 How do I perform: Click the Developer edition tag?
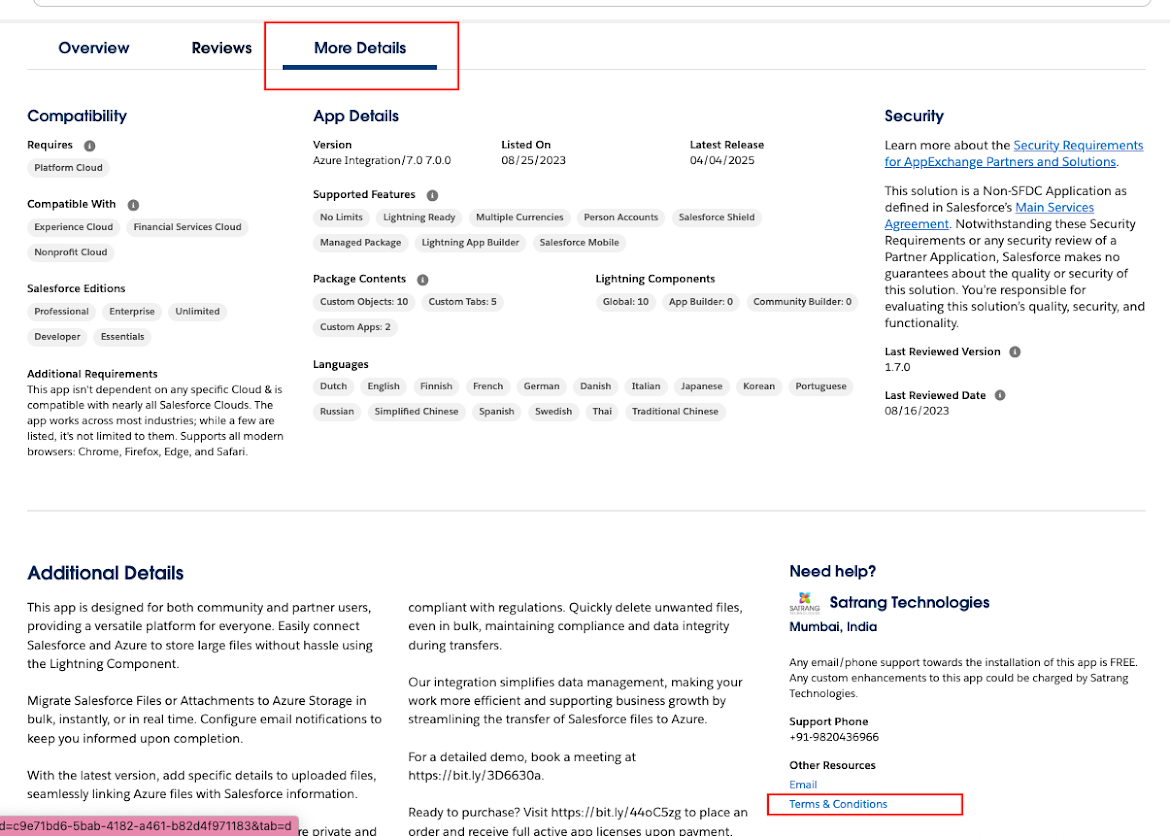[57, 337]
